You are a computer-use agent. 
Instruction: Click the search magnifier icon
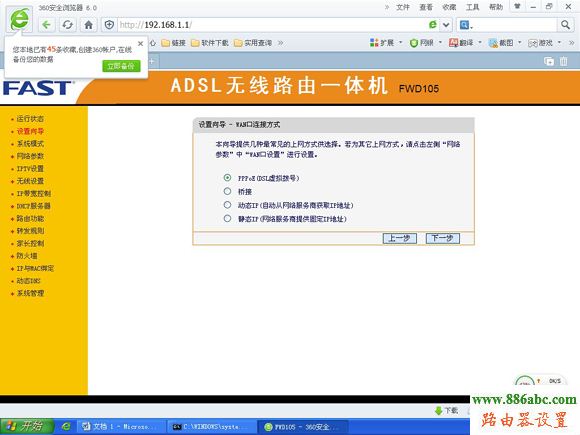point(565,25)
